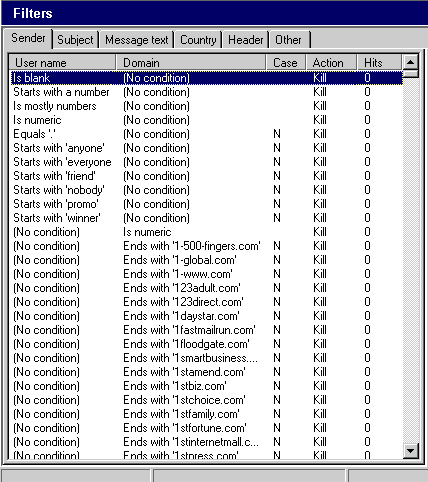Select the '1-500-fingers.com' domain filter
This screenshot has height=482, width=428.
pos(206,246)
